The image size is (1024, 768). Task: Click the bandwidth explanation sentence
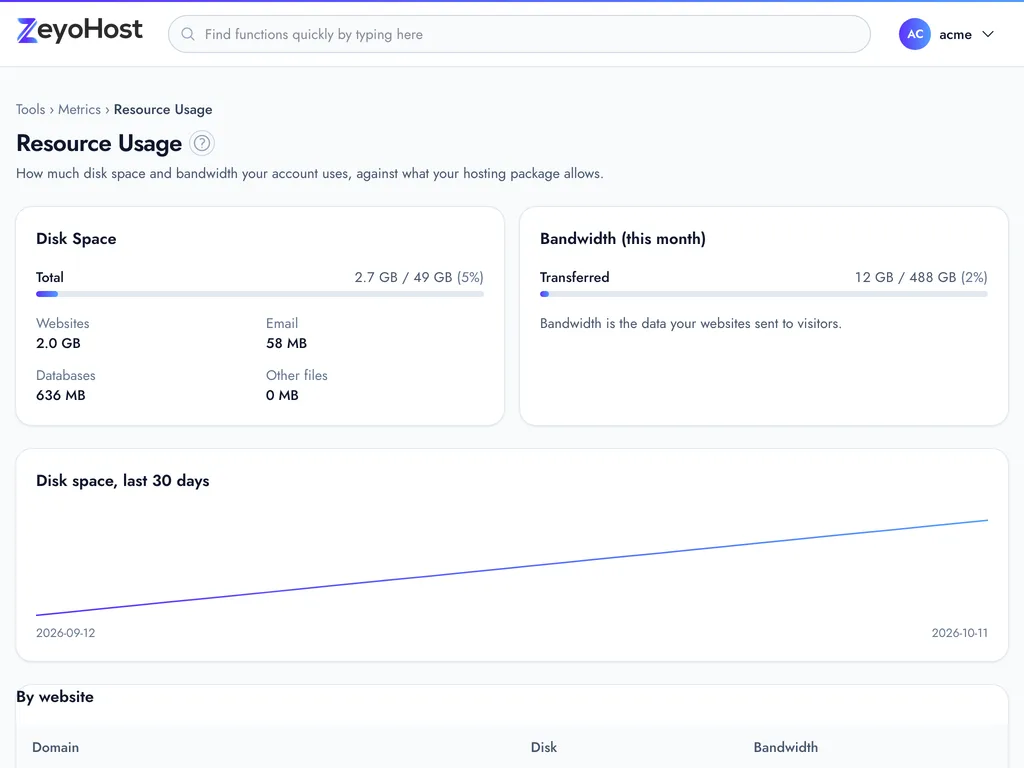coord(691,323)
